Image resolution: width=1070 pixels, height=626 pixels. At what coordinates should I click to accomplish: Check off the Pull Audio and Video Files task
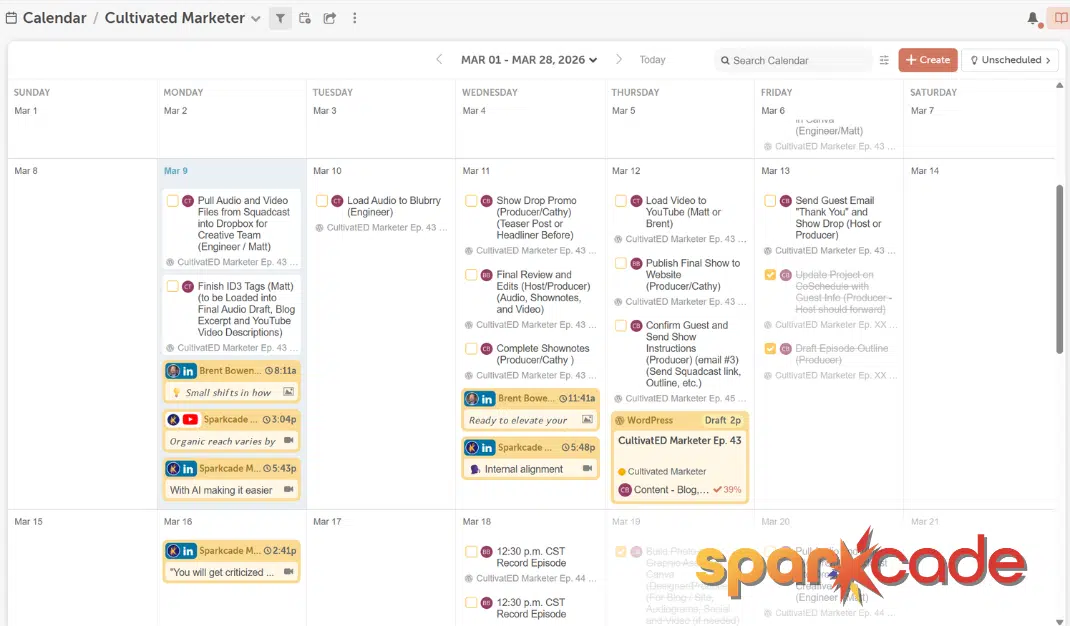point(171,201)
